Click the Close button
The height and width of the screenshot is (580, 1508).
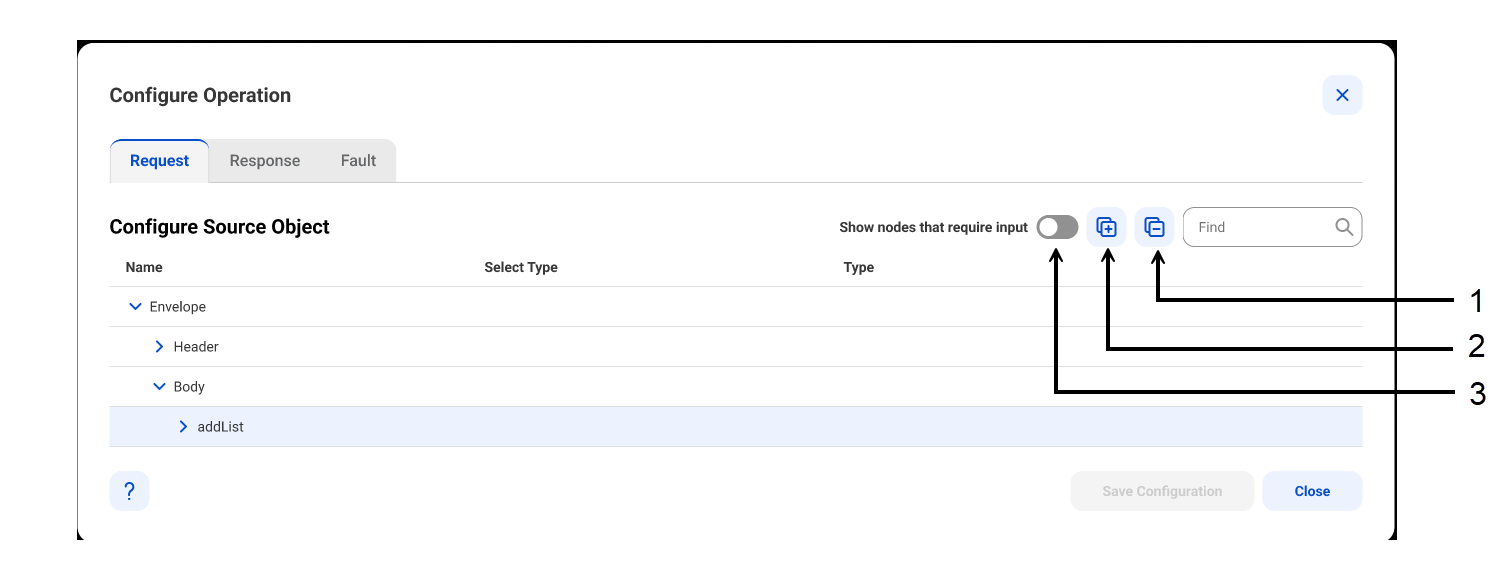click(1312, 491)
